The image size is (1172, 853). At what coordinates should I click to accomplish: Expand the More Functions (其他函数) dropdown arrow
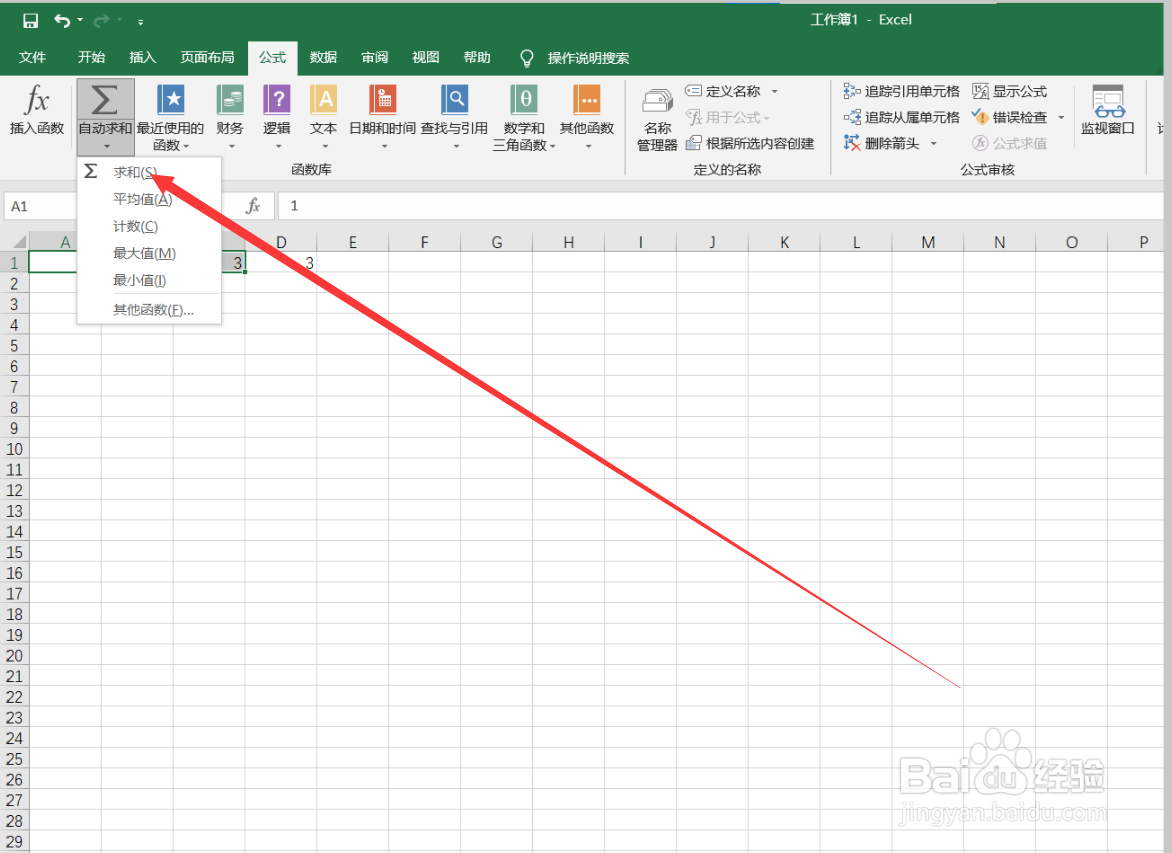(x=588, y=147)
